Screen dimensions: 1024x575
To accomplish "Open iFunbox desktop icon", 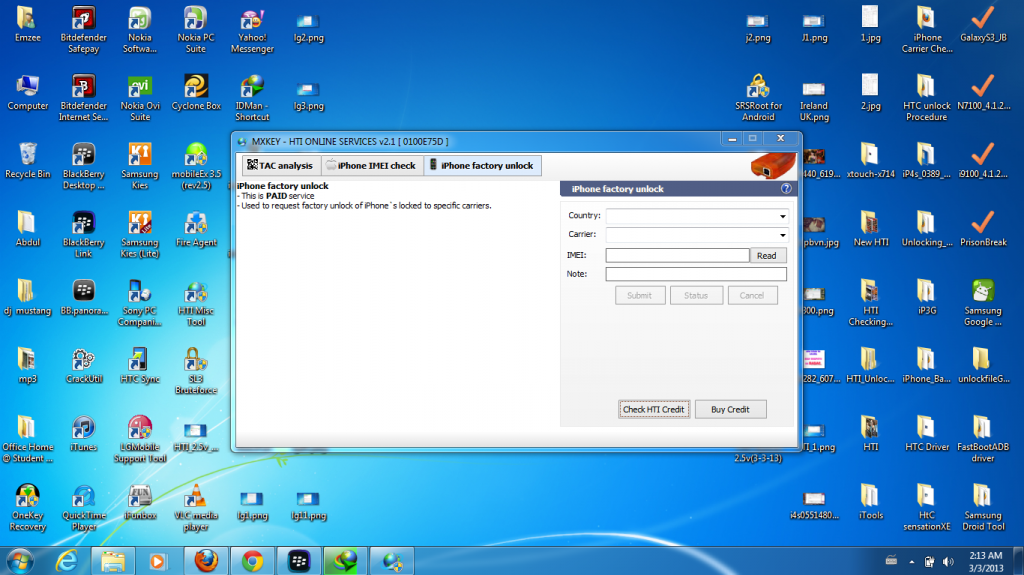I will (140, 502).
